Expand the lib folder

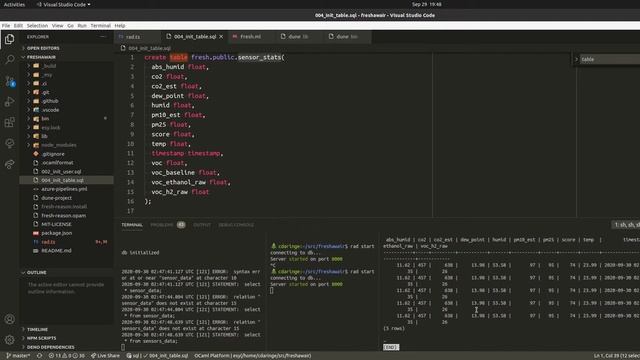(44, 136)
